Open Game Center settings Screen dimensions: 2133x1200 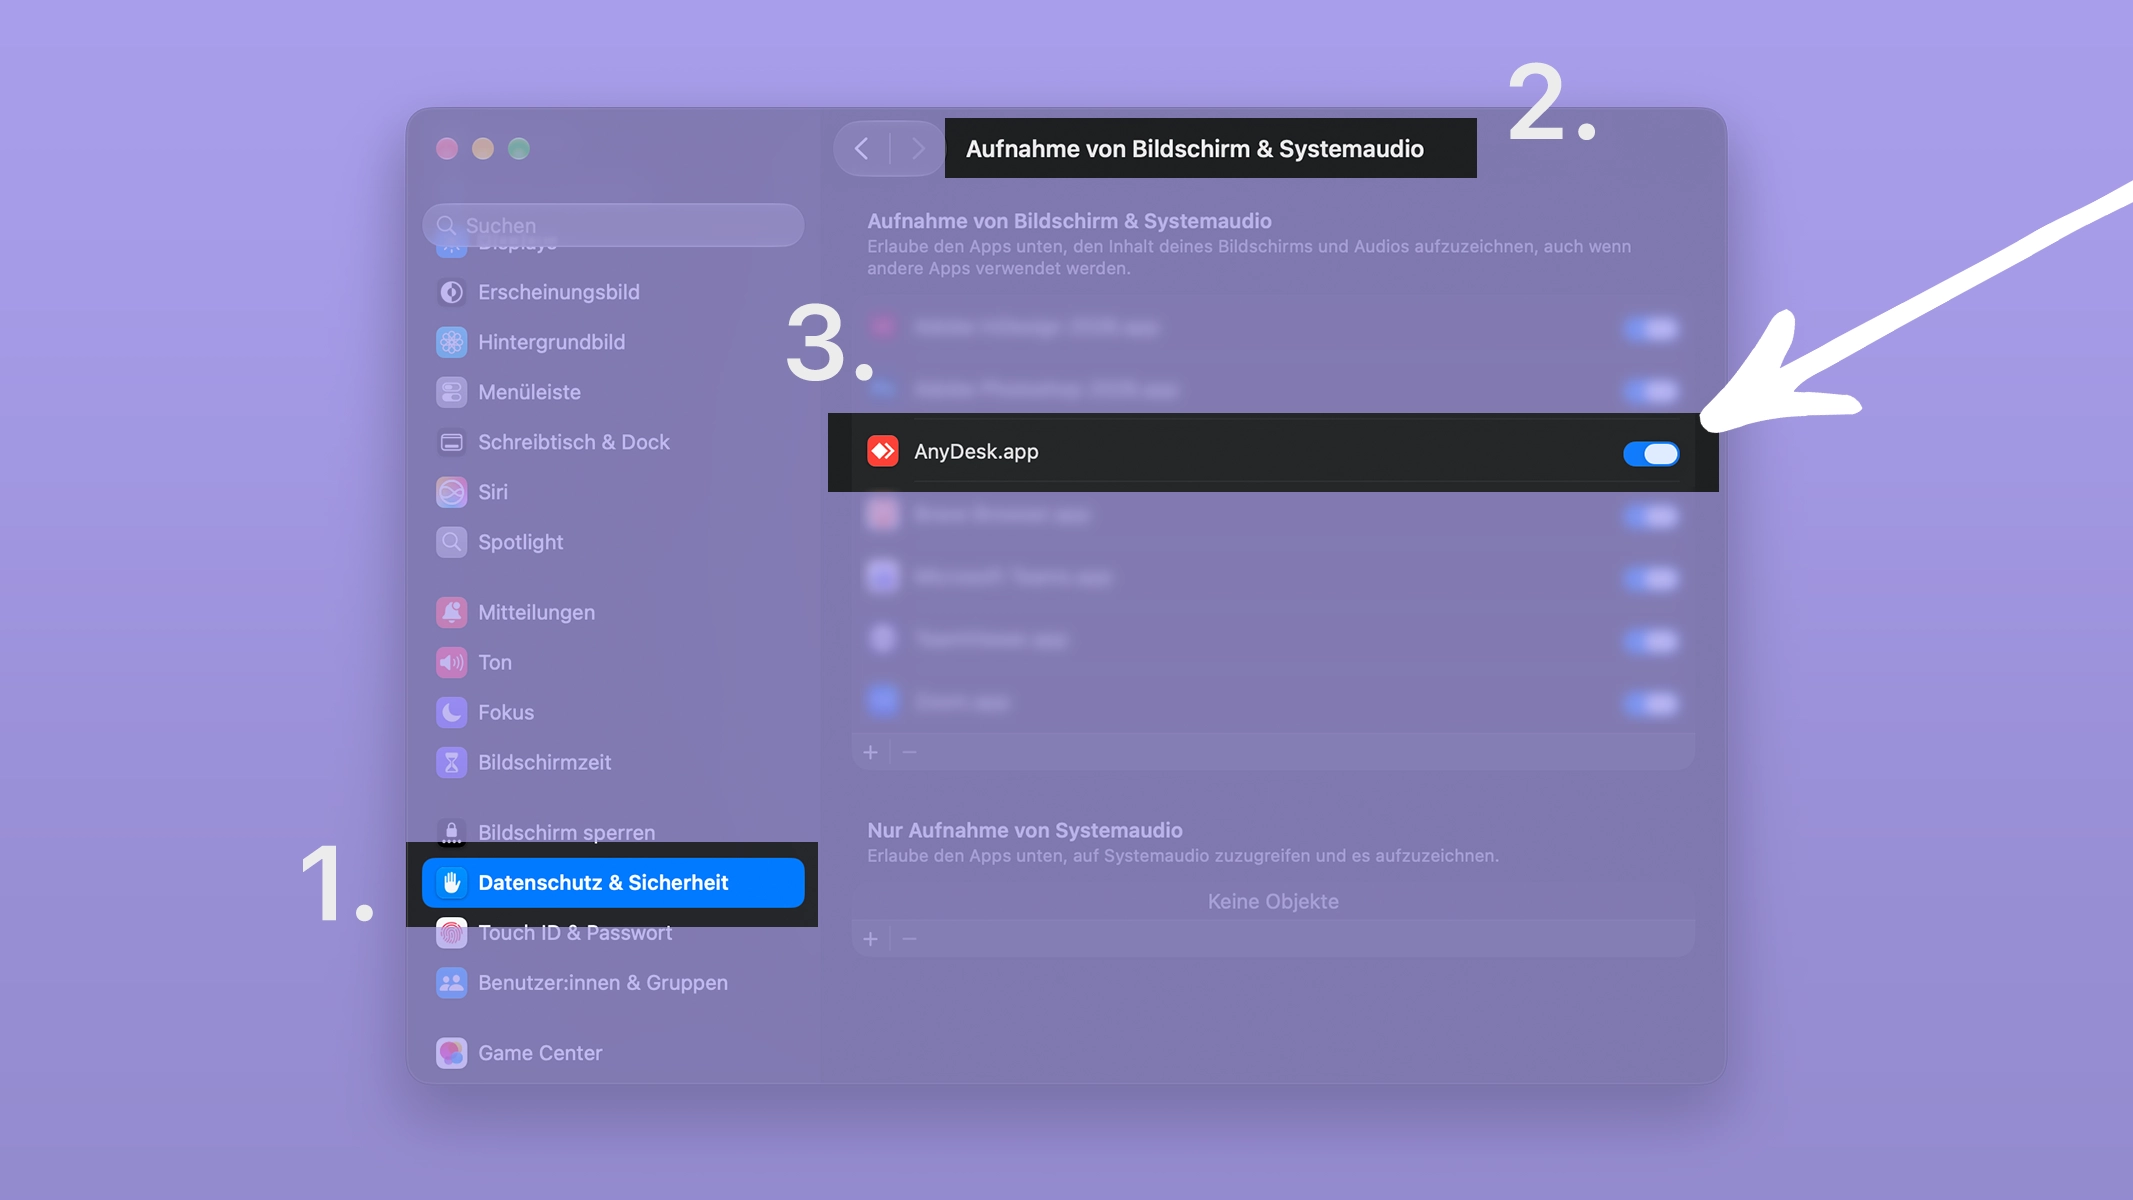pyautogui.click(x=612, y=1052)
